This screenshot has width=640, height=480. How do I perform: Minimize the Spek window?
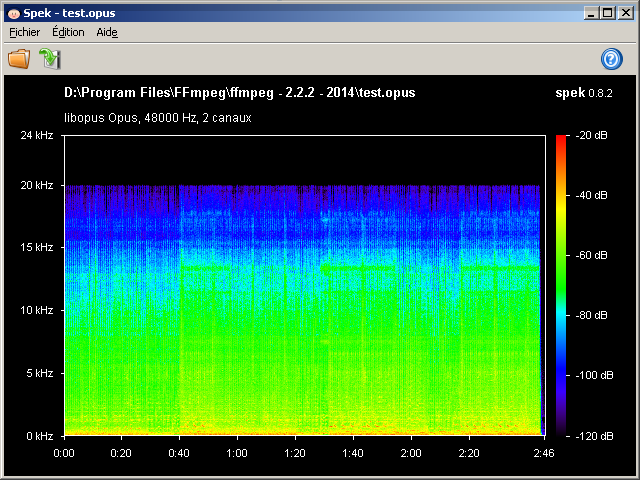(591, 13)
